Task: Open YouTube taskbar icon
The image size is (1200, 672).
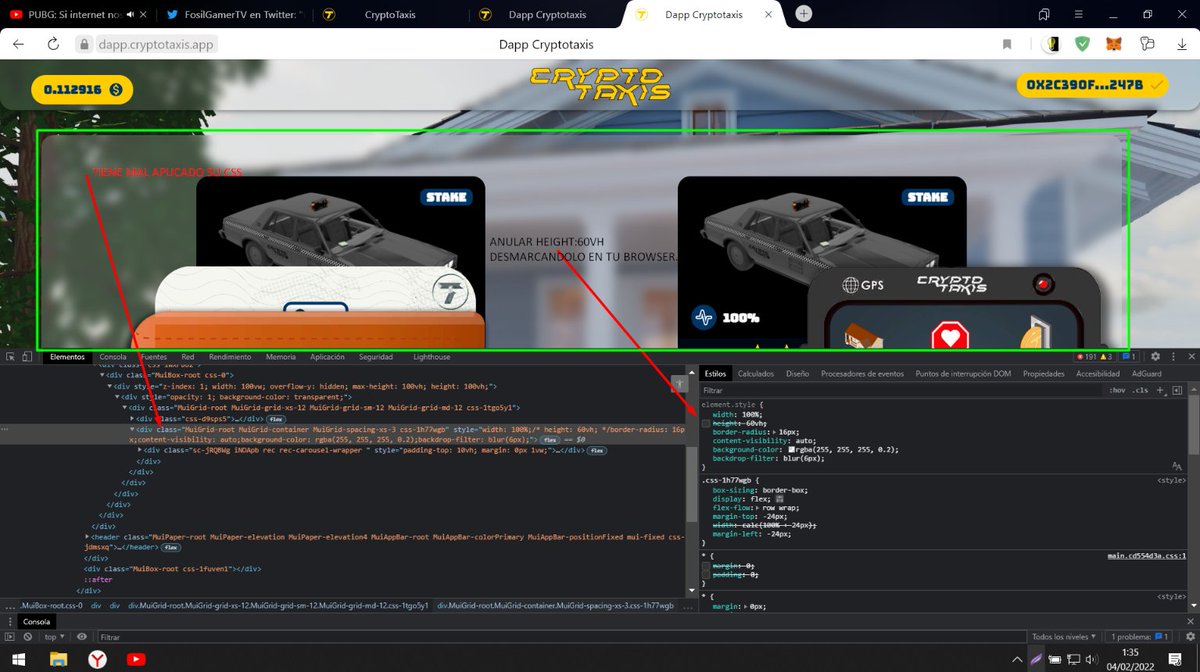Action: click(136, 659)
